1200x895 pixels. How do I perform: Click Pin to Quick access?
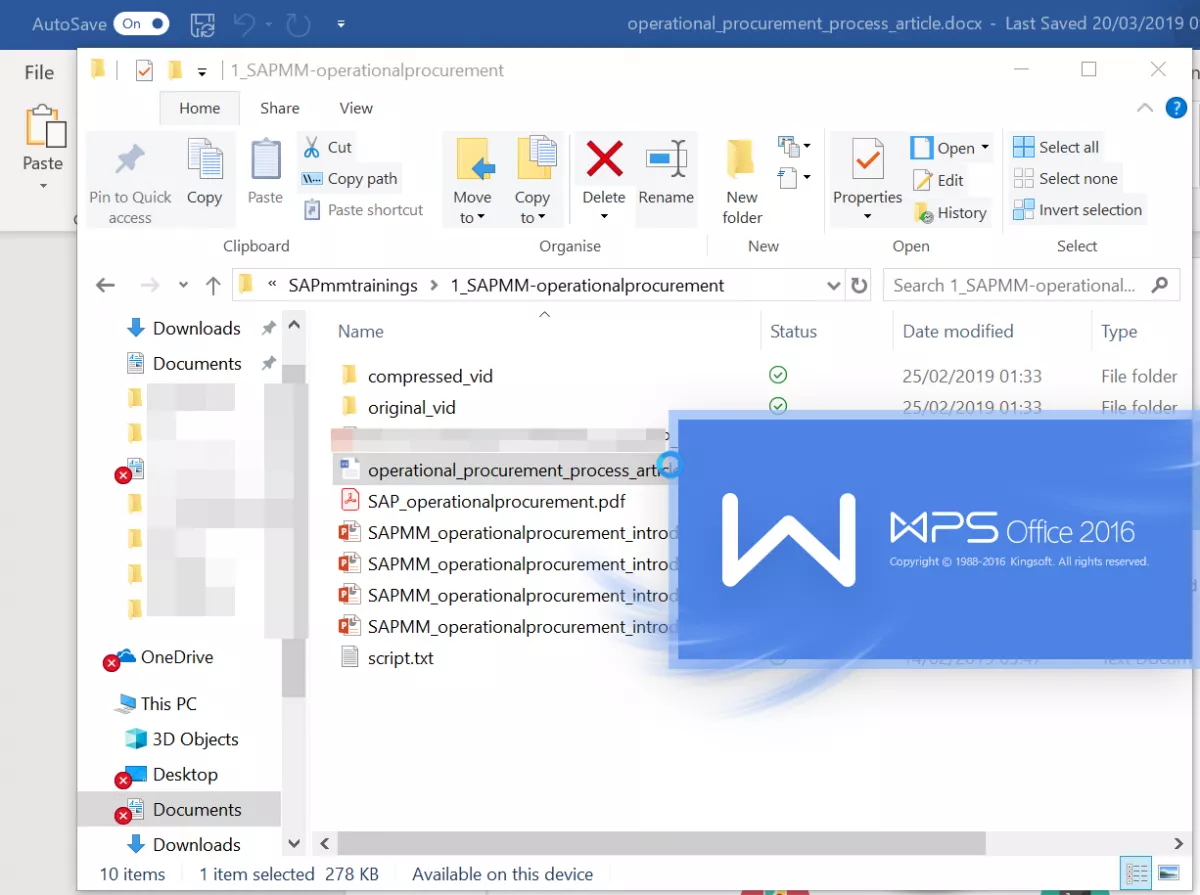pos(130,182)
